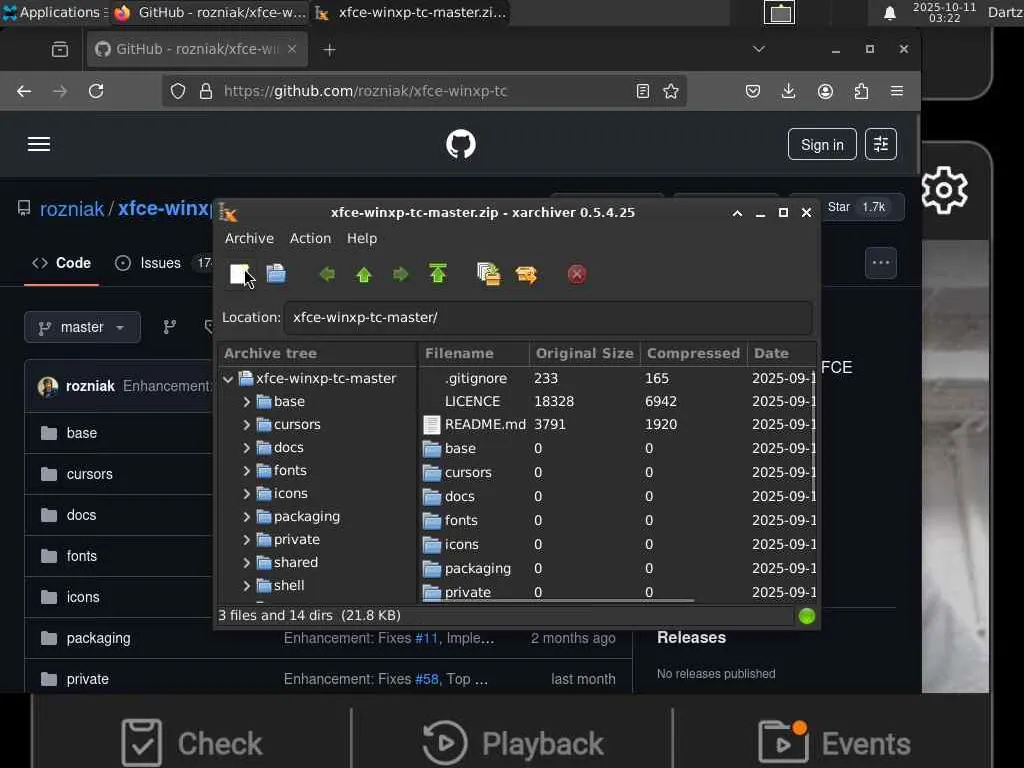Expand the shell folder in Archive tree
Image resolution: width=1024 pixels, height=768 pixels.
pyautogui.click(x=246, y=586)
